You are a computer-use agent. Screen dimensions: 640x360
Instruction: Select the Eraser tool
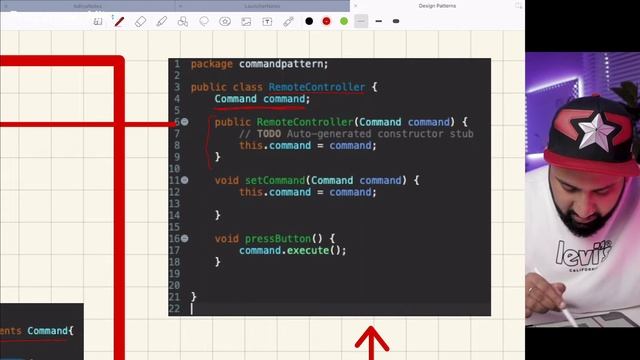(140, 22)
